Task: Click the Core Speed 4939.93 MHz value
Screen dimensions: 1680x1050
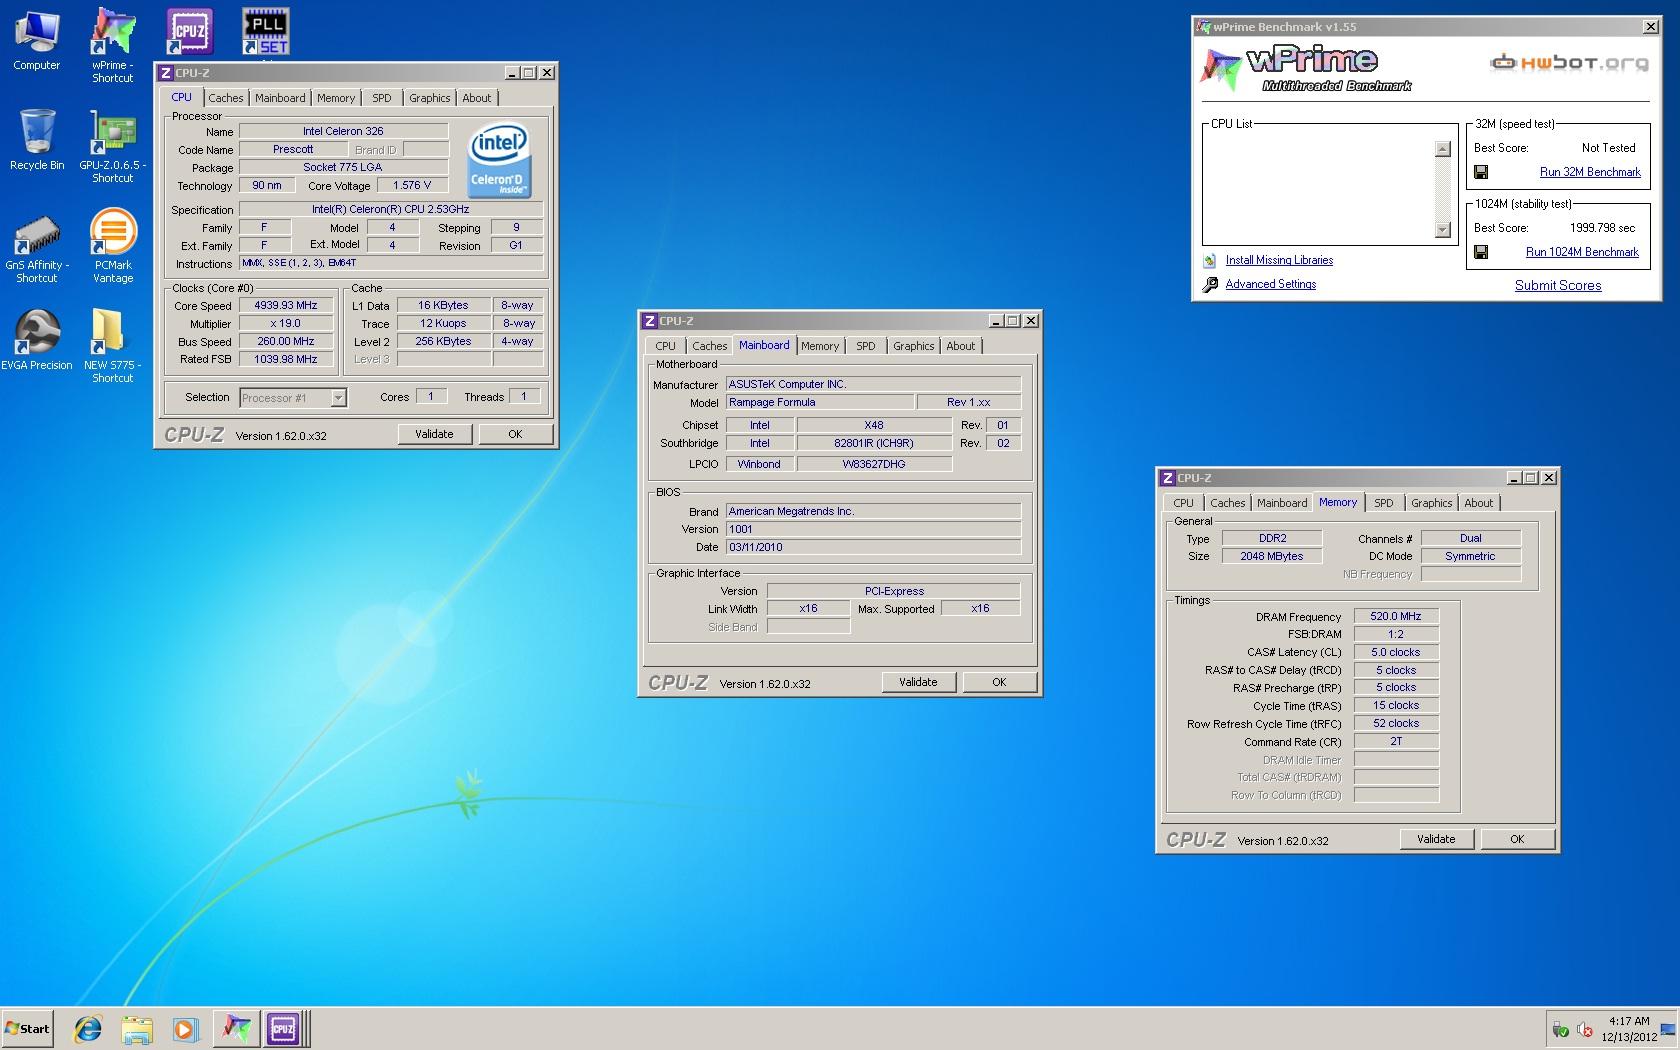Action: 286,306
